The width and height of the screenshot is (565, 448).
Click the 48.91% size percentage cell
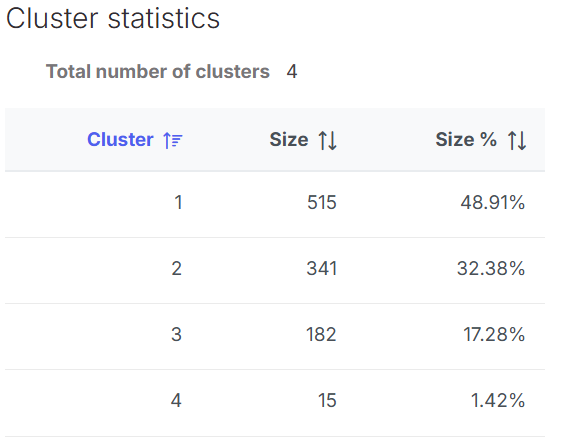pos(493,202)
